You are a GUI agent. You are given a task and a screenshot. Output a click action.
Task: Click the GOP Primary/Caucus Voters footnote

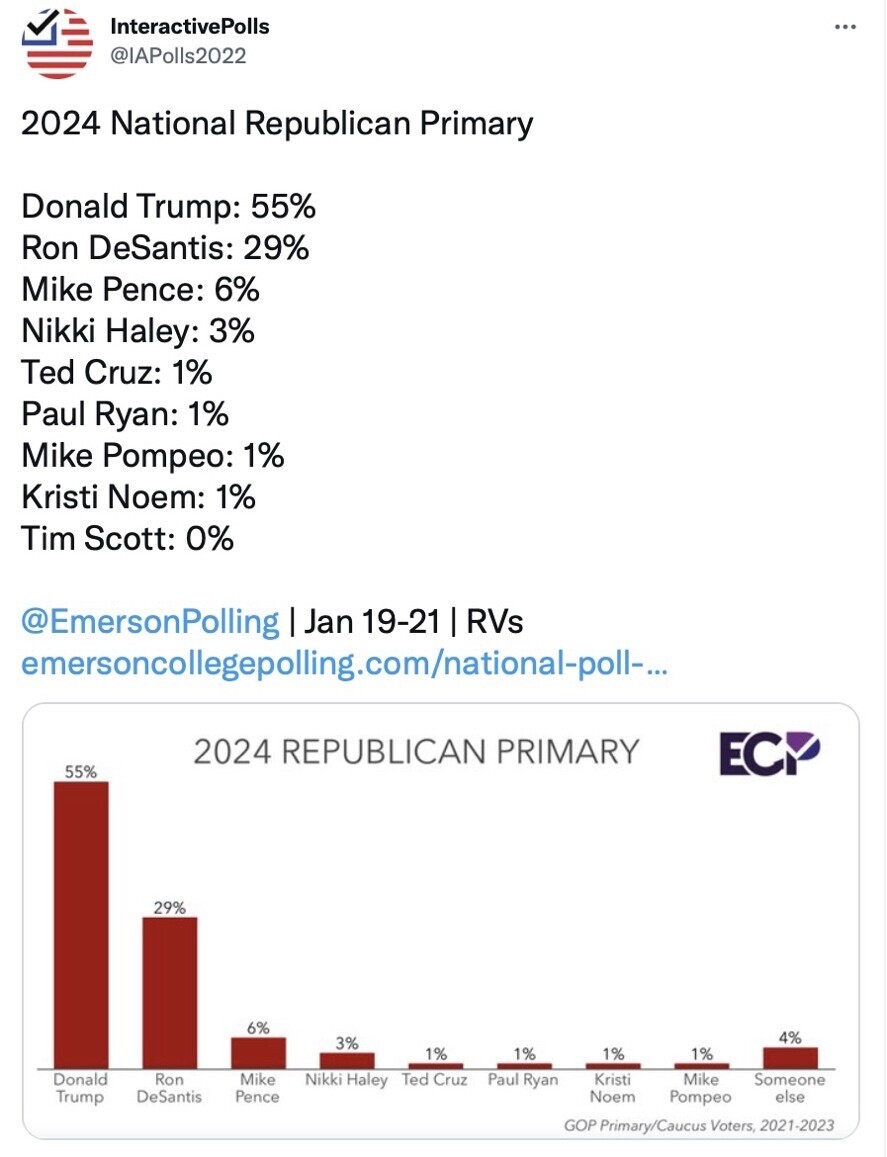point(699,1125)
